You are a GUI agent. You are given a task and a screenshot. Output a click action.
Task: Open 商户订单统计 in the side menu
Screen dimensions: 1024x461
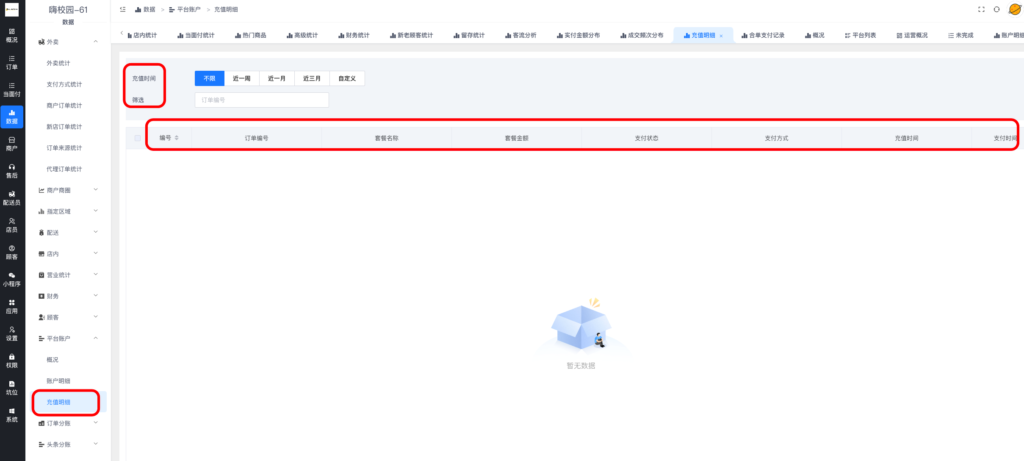64,105
